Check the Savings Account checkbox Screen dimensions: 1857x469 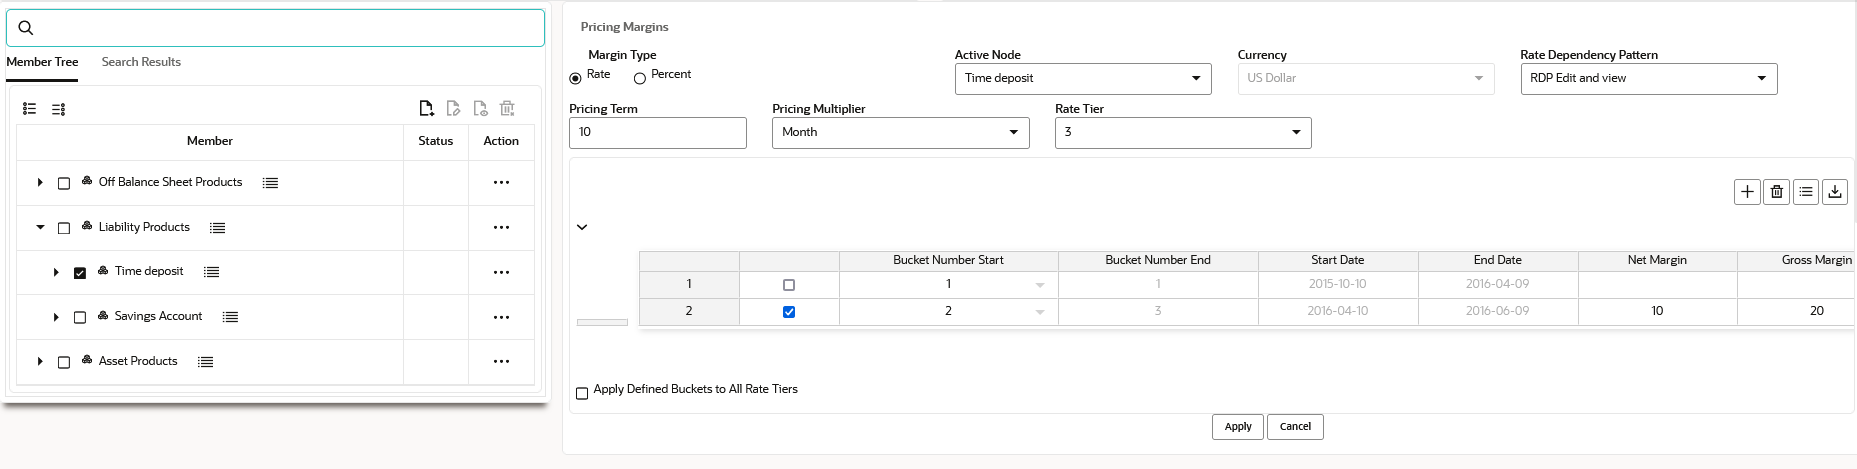80,317
